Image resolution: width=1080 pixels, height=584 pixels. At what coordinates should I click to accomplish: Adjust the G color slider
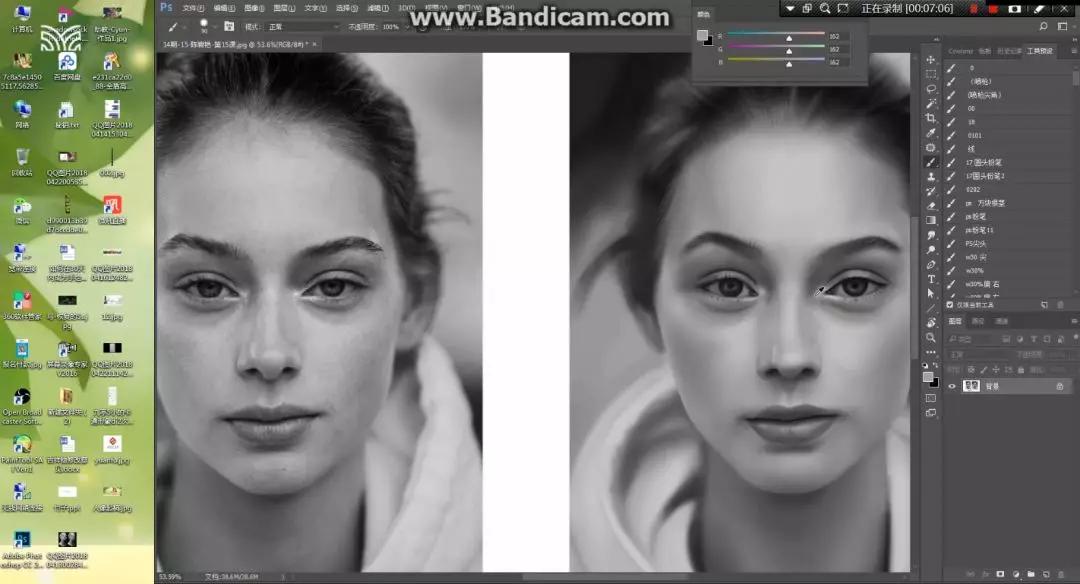[789, 50]
